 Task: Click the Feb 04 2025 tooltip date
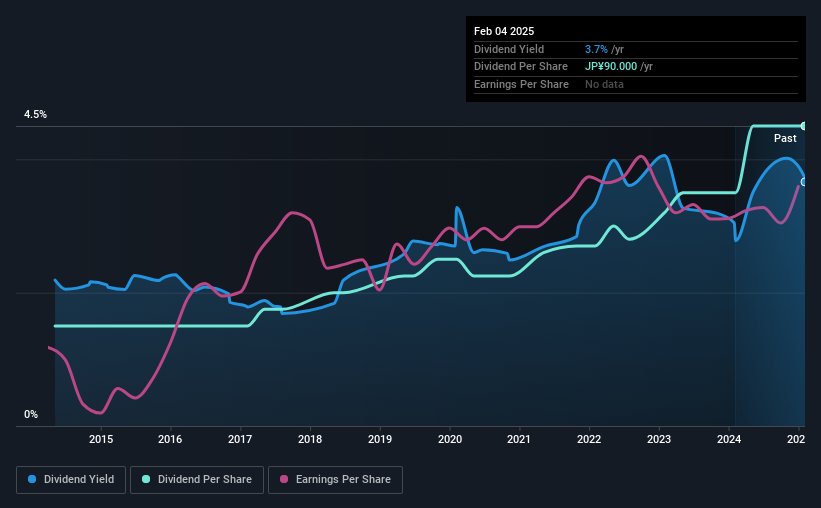(x=504, y=31)
